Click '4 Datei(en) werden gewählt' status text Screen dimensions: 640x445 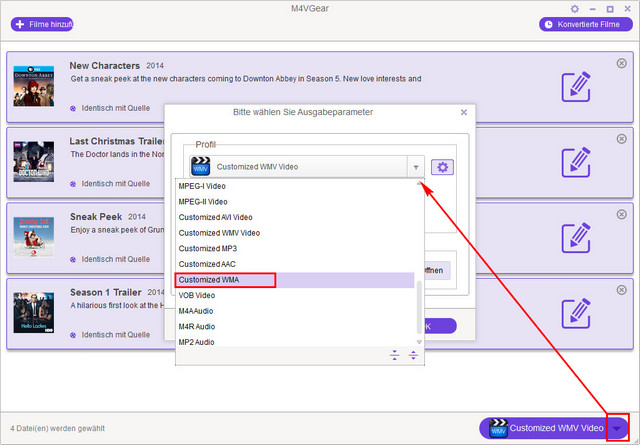tap(58, 429)
